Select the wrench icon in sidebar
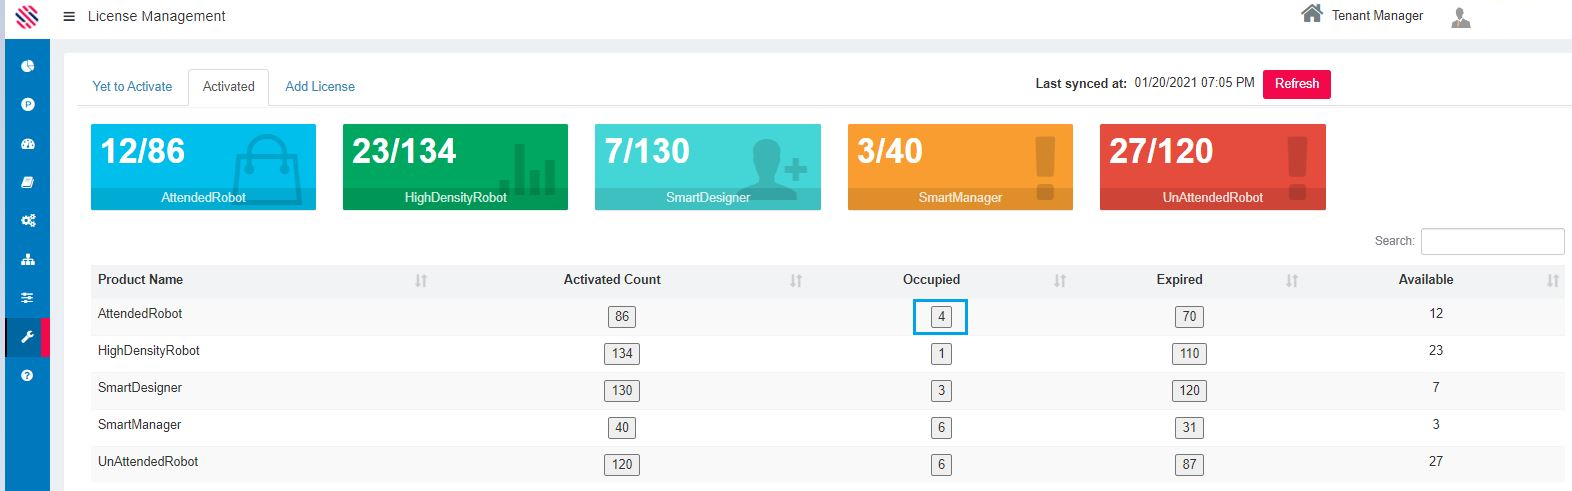The width and height of the screenshot is (1572, 491). 28,337
